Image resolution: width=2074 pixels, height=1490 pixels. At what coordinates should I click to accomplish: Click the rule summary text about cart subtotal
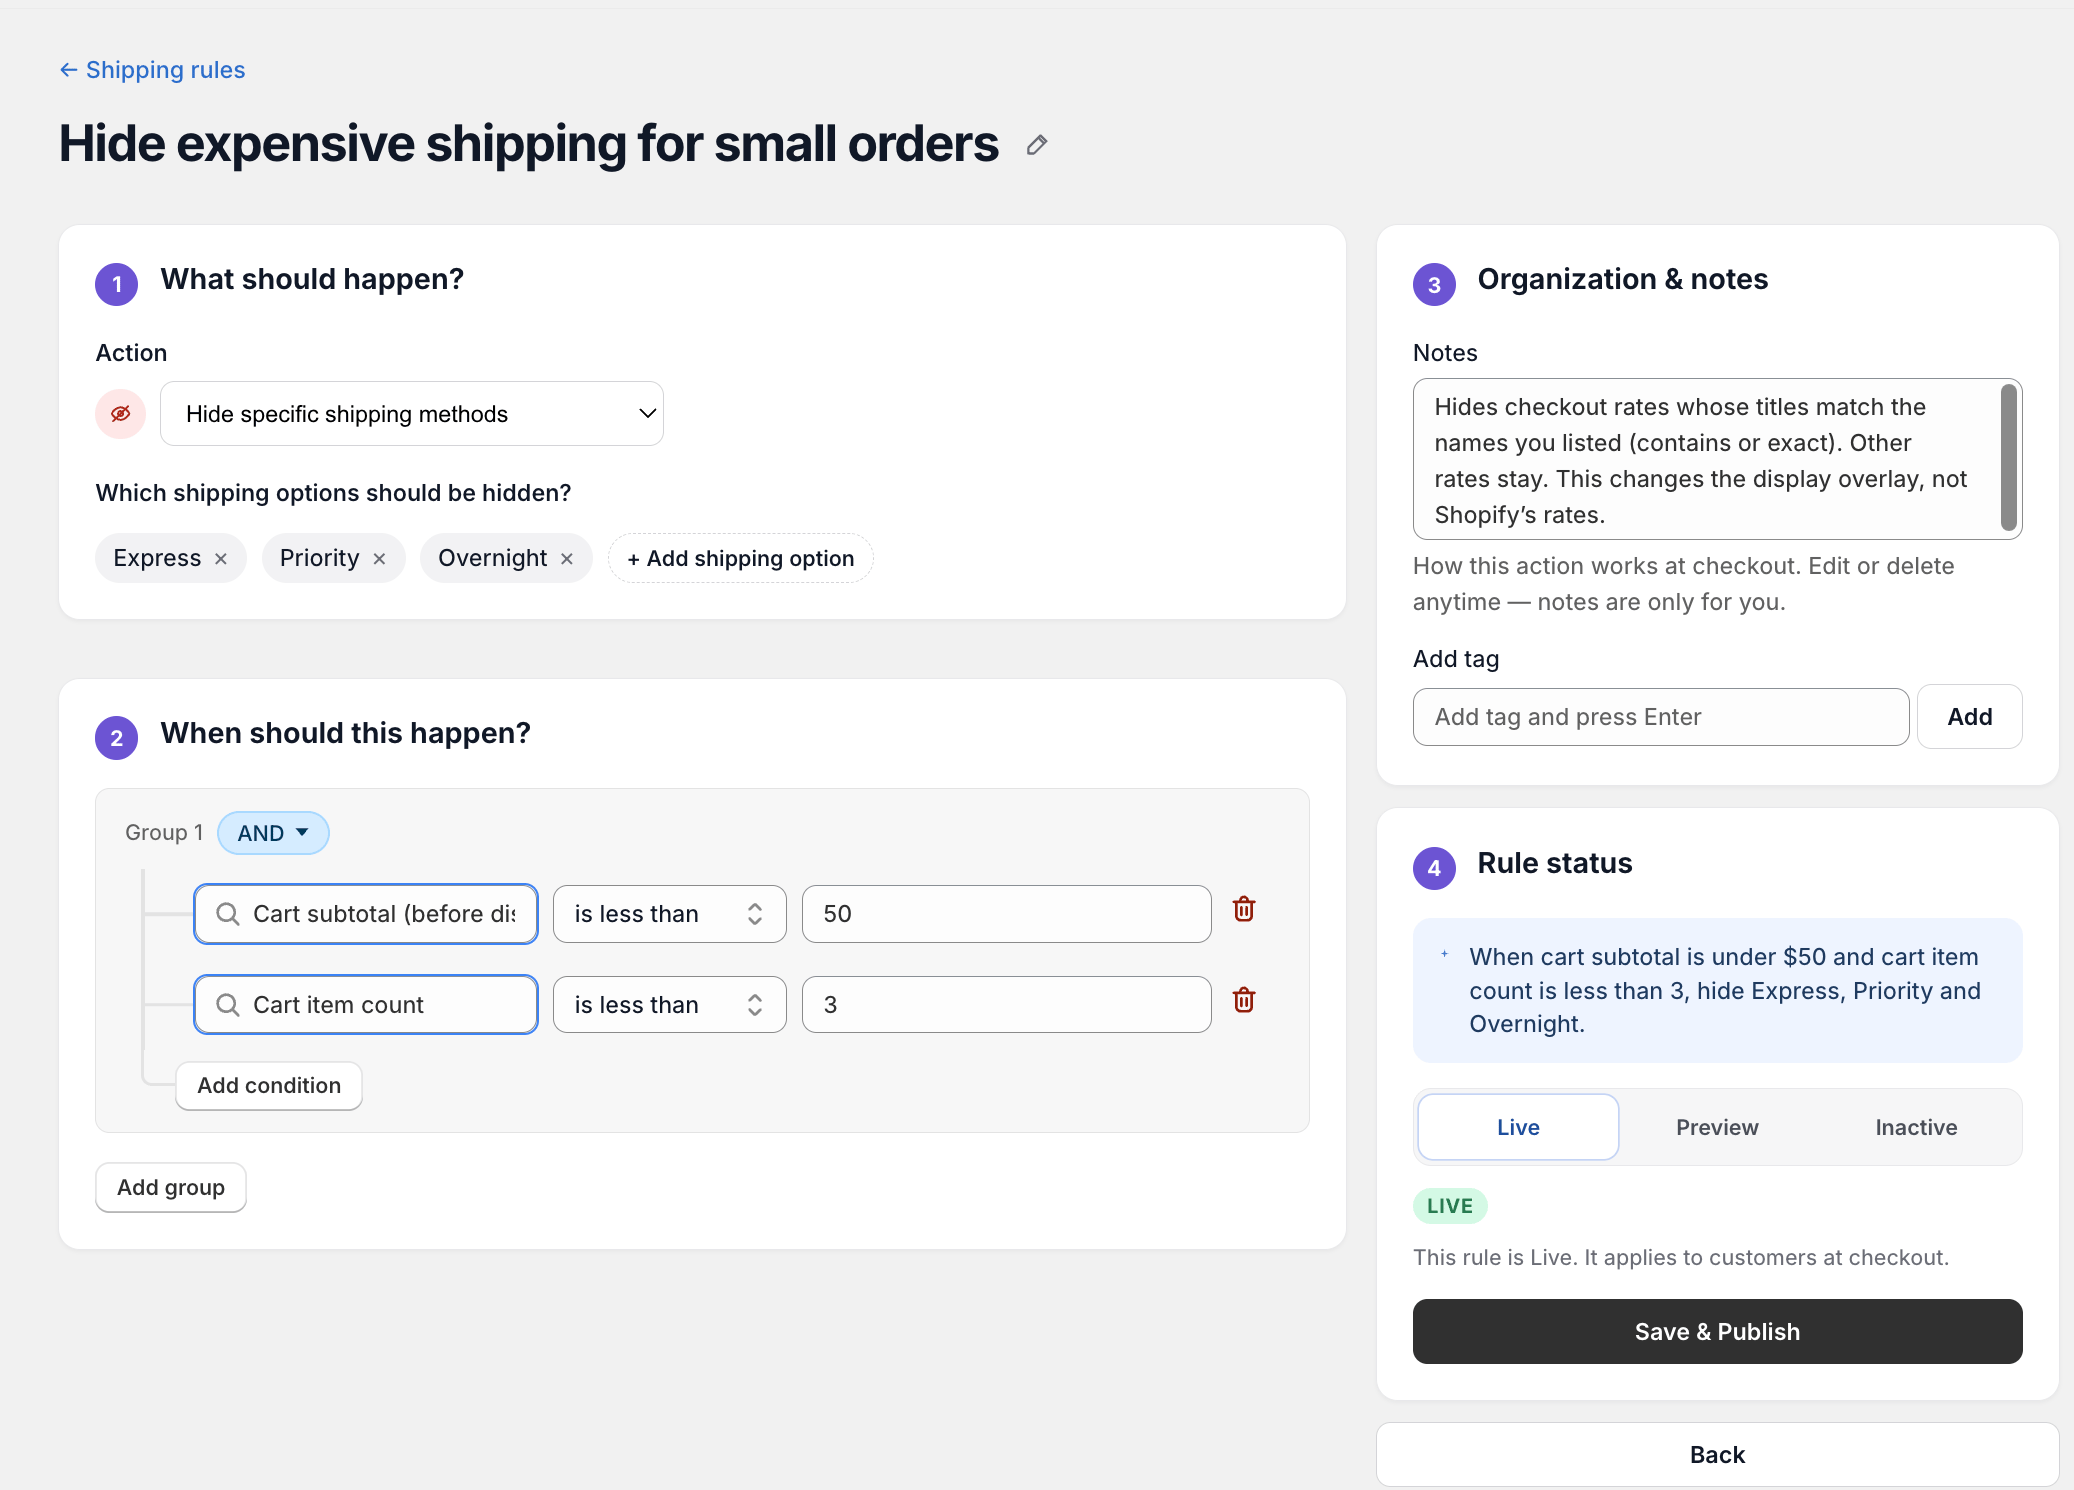[x=1725, y=990]
